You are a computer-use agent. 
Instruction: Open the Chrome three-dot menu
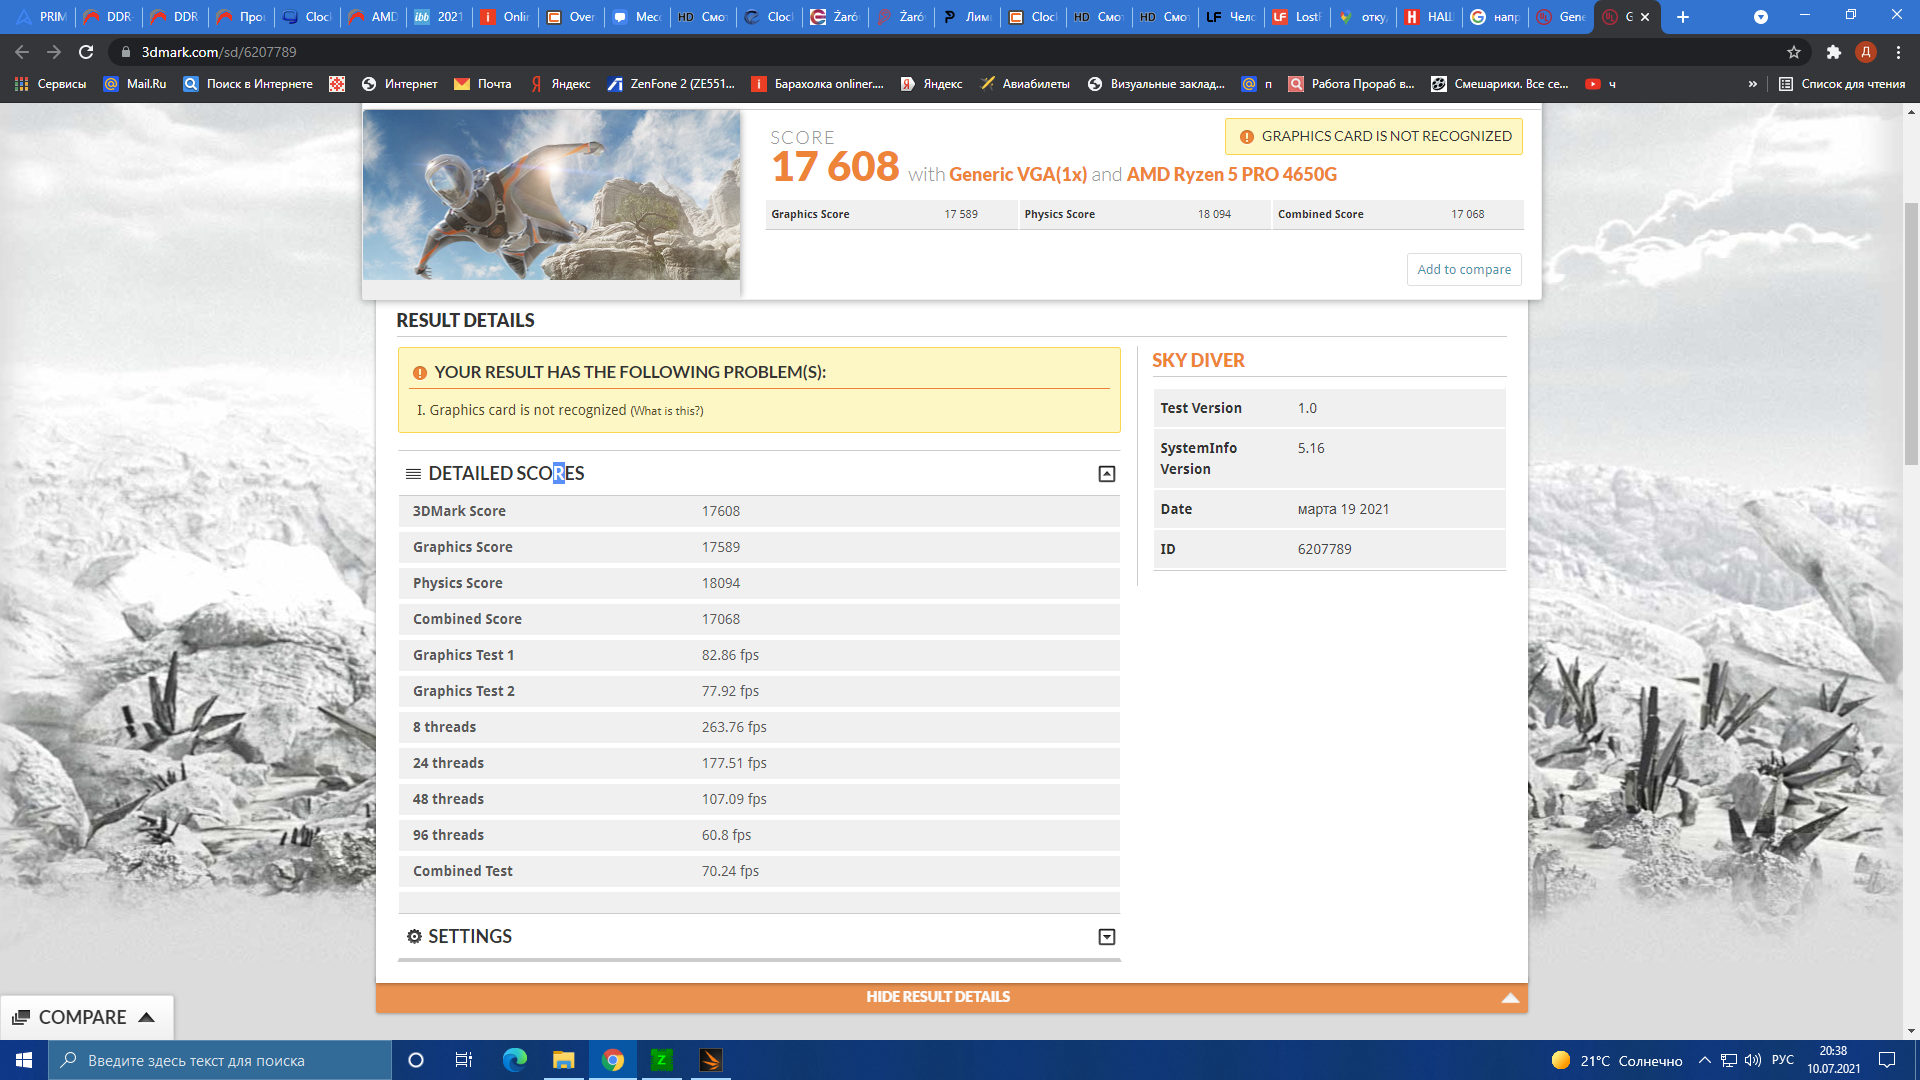pos(1898,52)
